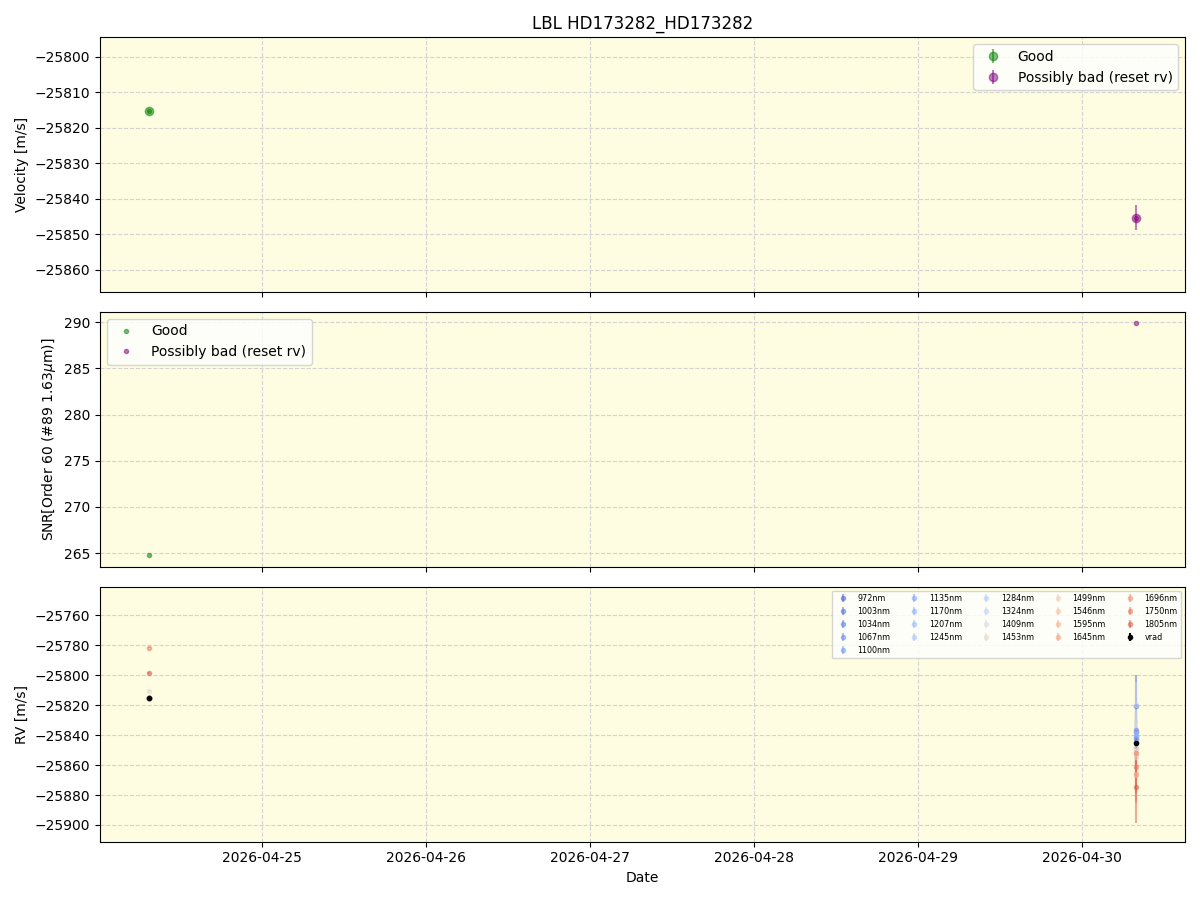Click the purple possibly bad velocity point
The image size is (1200, 900).
coord(1136,218)
